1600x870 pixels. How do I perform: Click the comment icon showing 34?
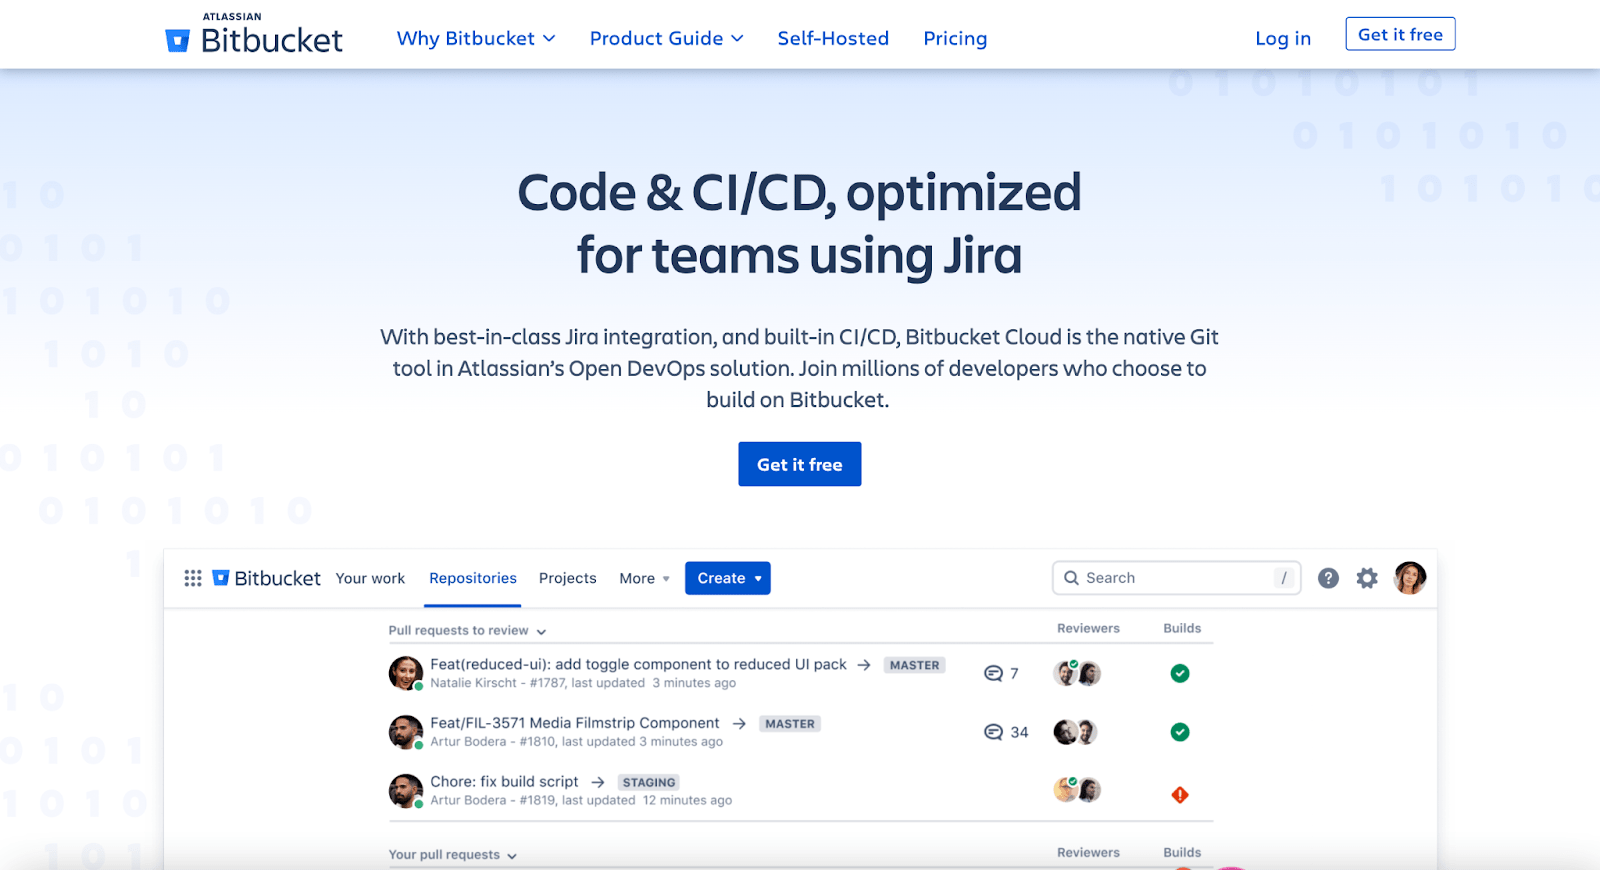pos(993,732)
